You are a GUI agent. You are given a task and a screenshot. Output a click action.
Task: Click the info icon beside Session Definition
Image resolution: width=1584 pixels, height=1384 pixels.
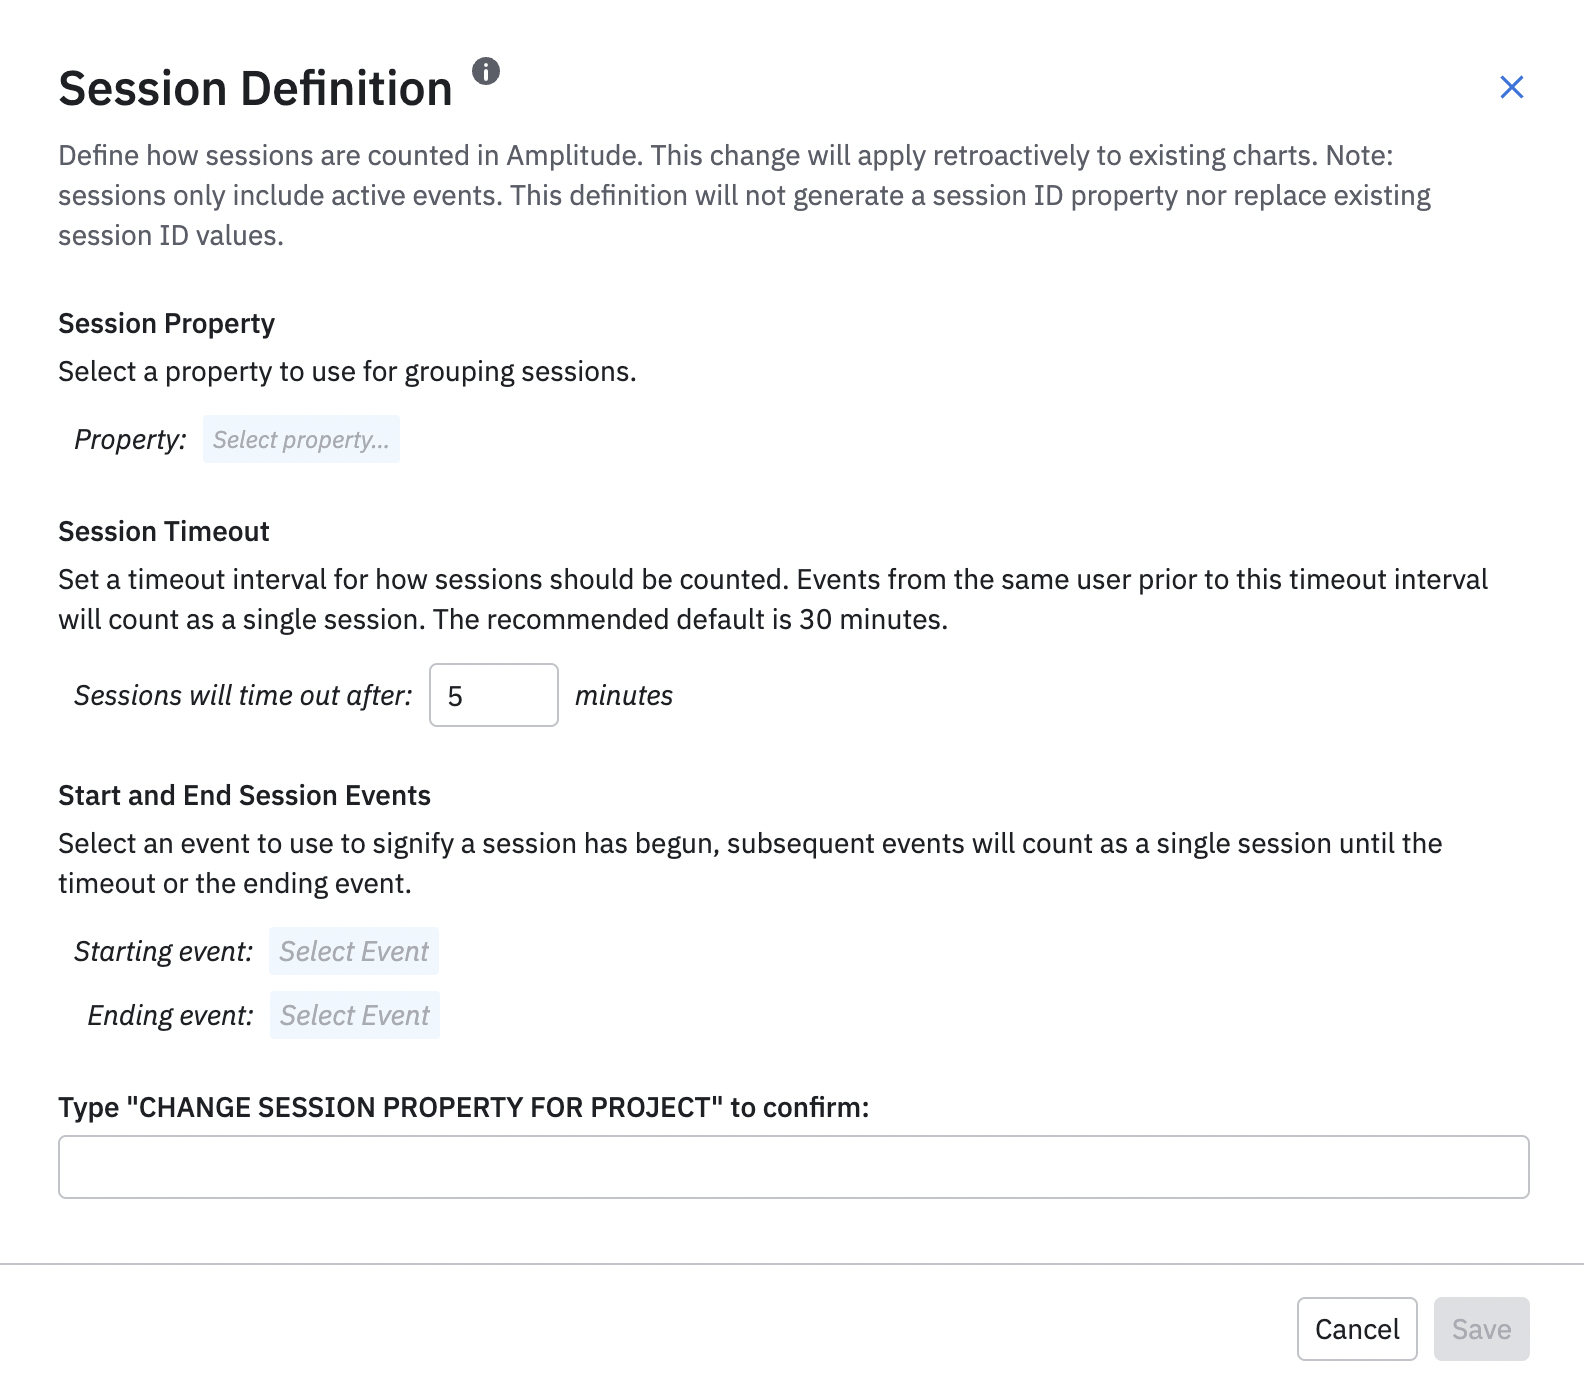pyautogui.click(x=486, y=71)
